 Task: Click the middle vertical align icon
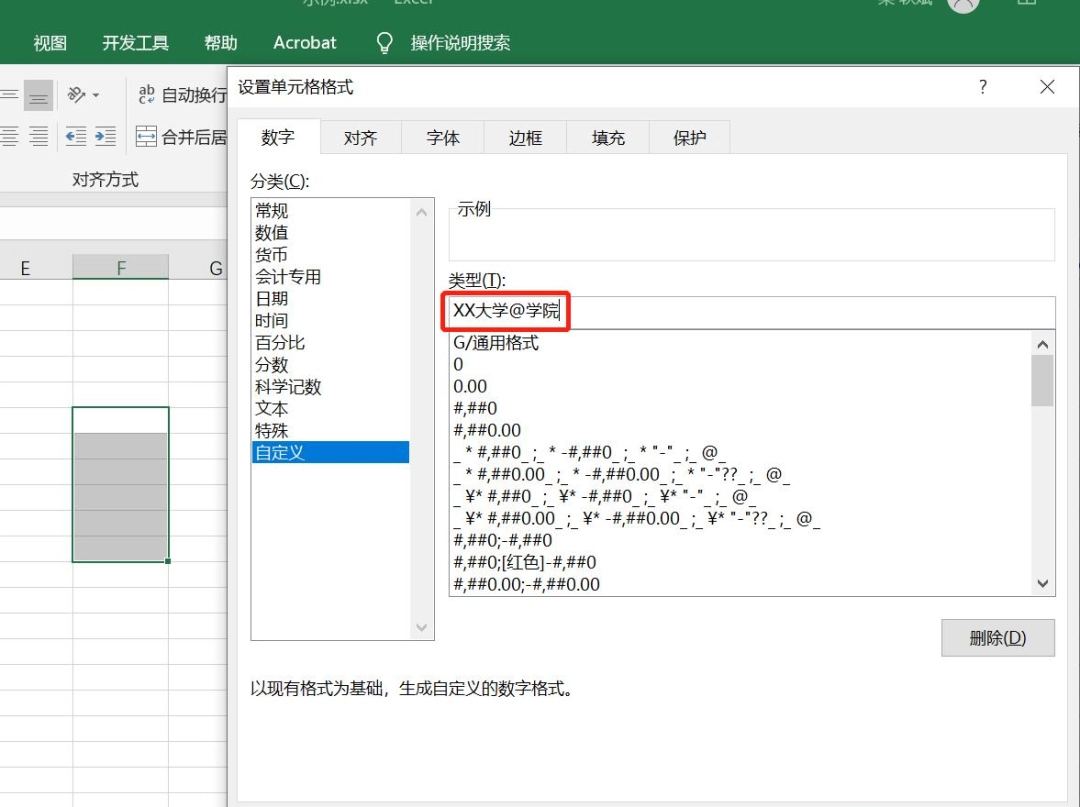pyautogui.click(x=9, y=95)
